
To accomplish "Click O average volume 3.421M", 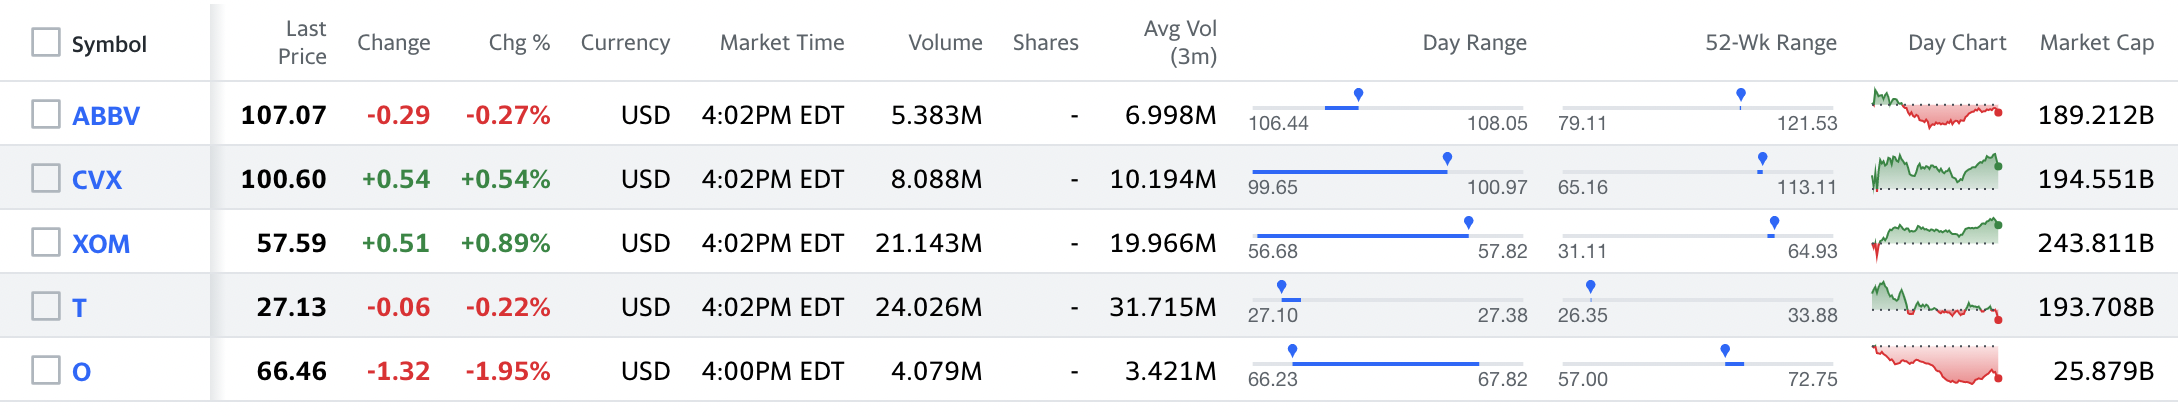I will pyautogui.click(x=1171, y=371).
